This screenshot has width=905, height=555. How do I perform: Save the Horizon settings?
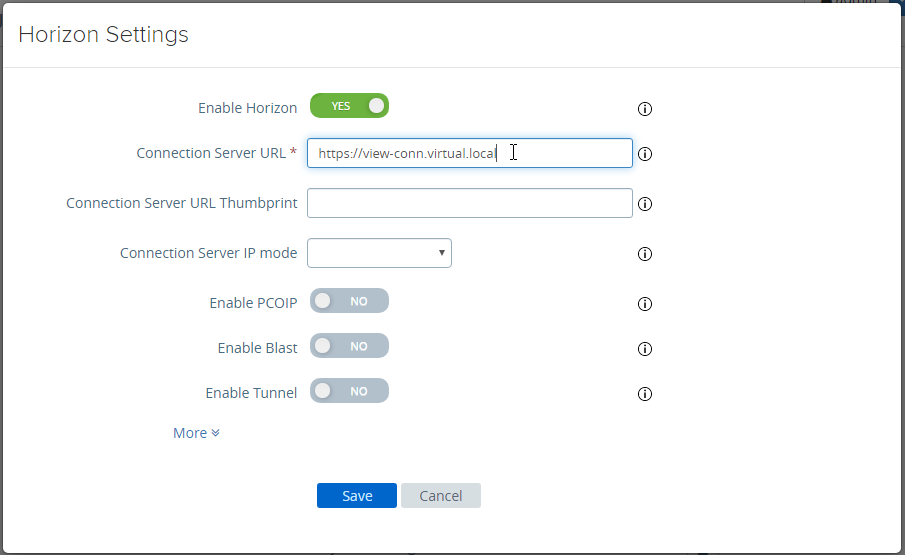[x=357, y=496]
